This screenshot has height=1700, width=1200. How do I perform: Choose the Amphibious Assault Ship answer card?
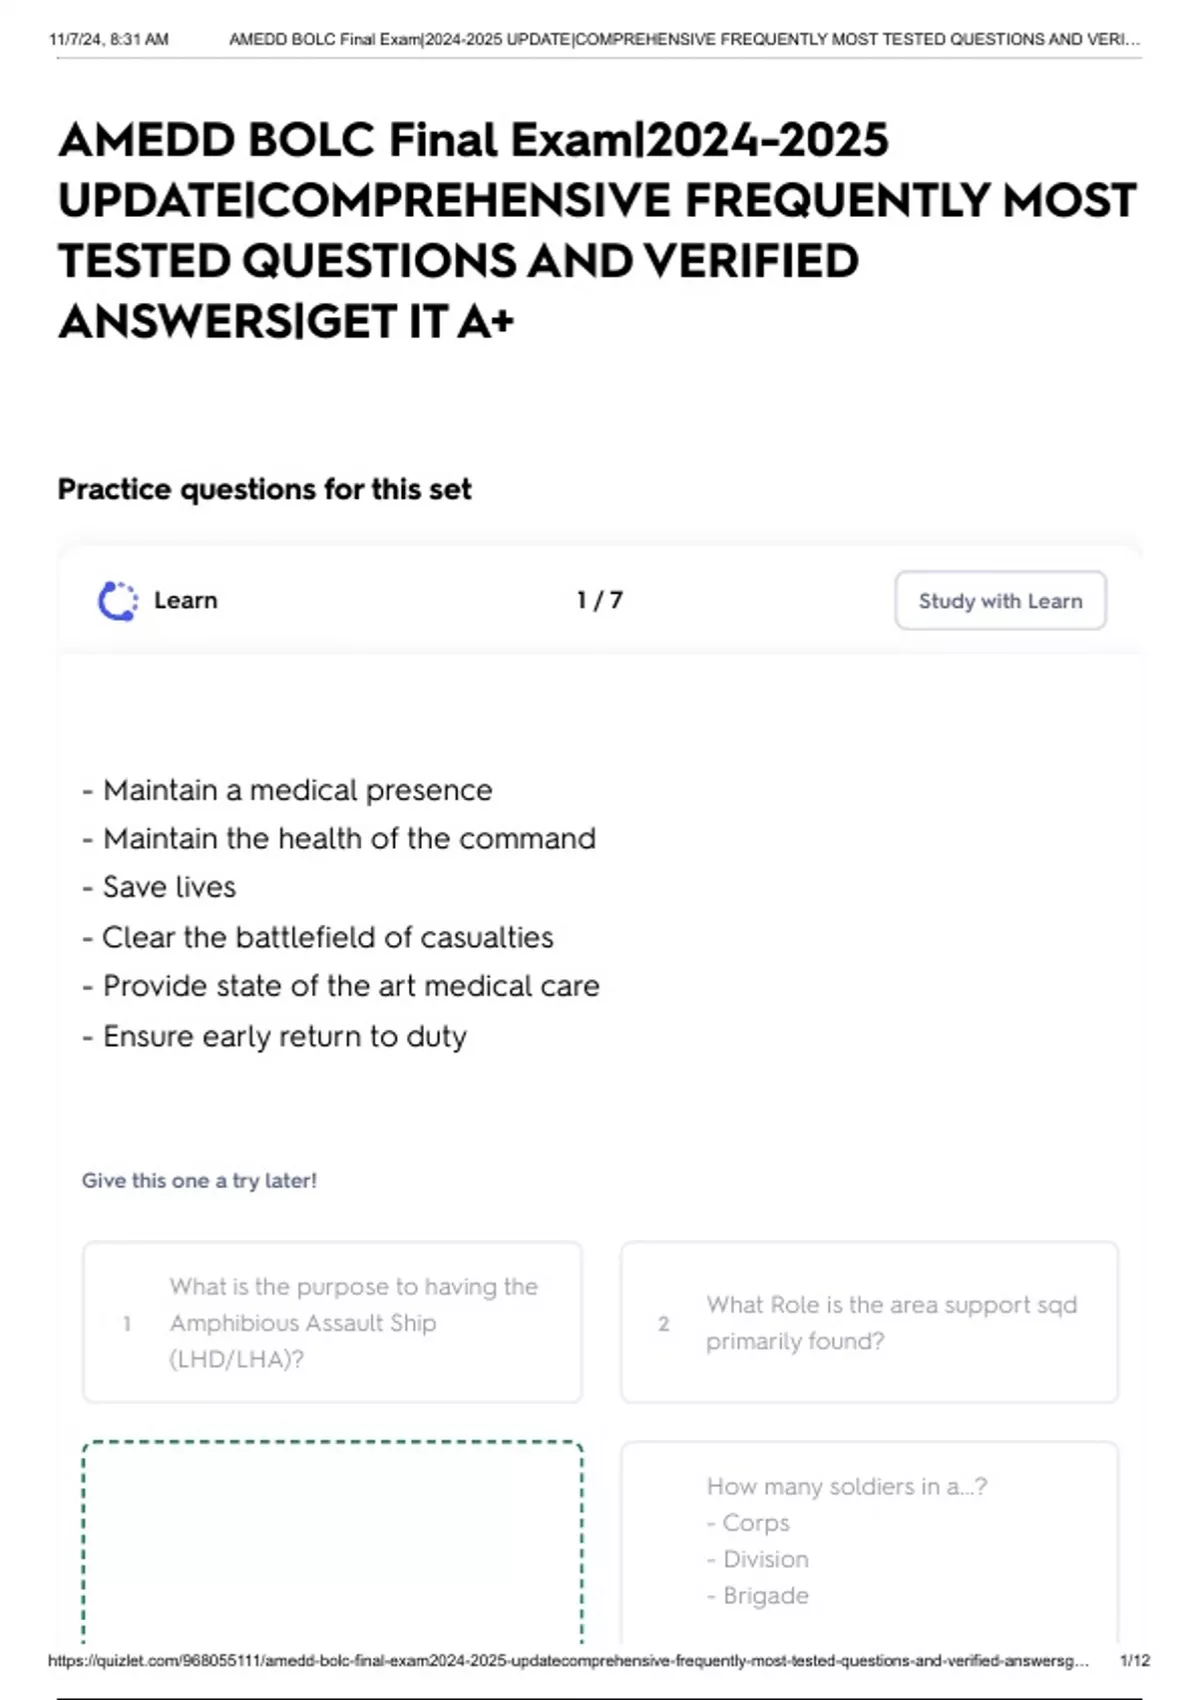pyautogui.click(x=332, y=1322)
